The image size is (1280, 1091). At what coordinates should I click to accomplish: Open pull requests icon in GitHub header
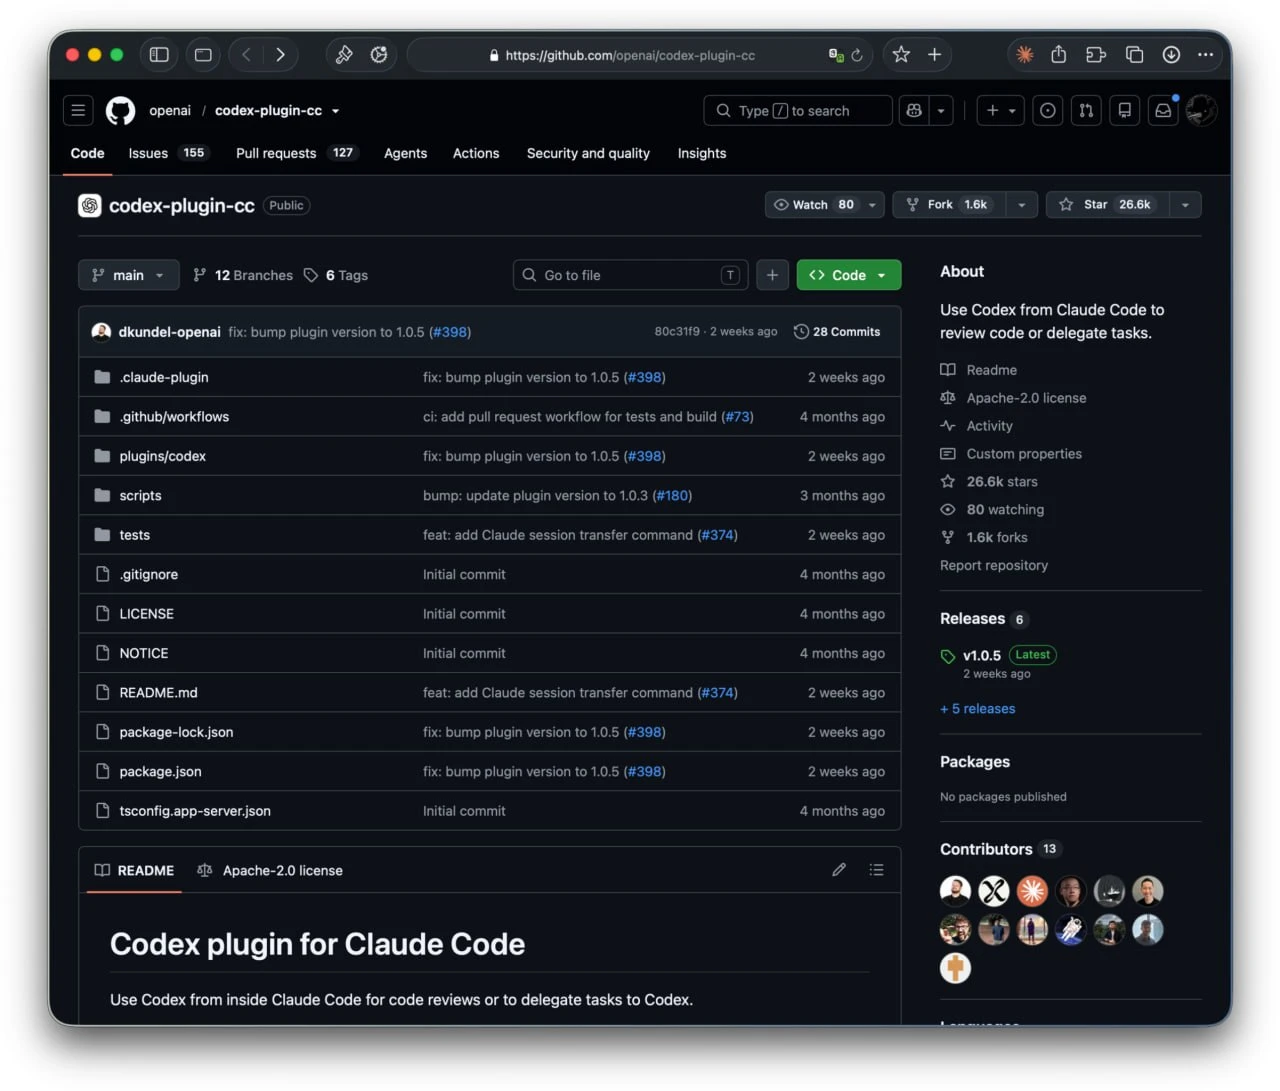(1086, 110)
